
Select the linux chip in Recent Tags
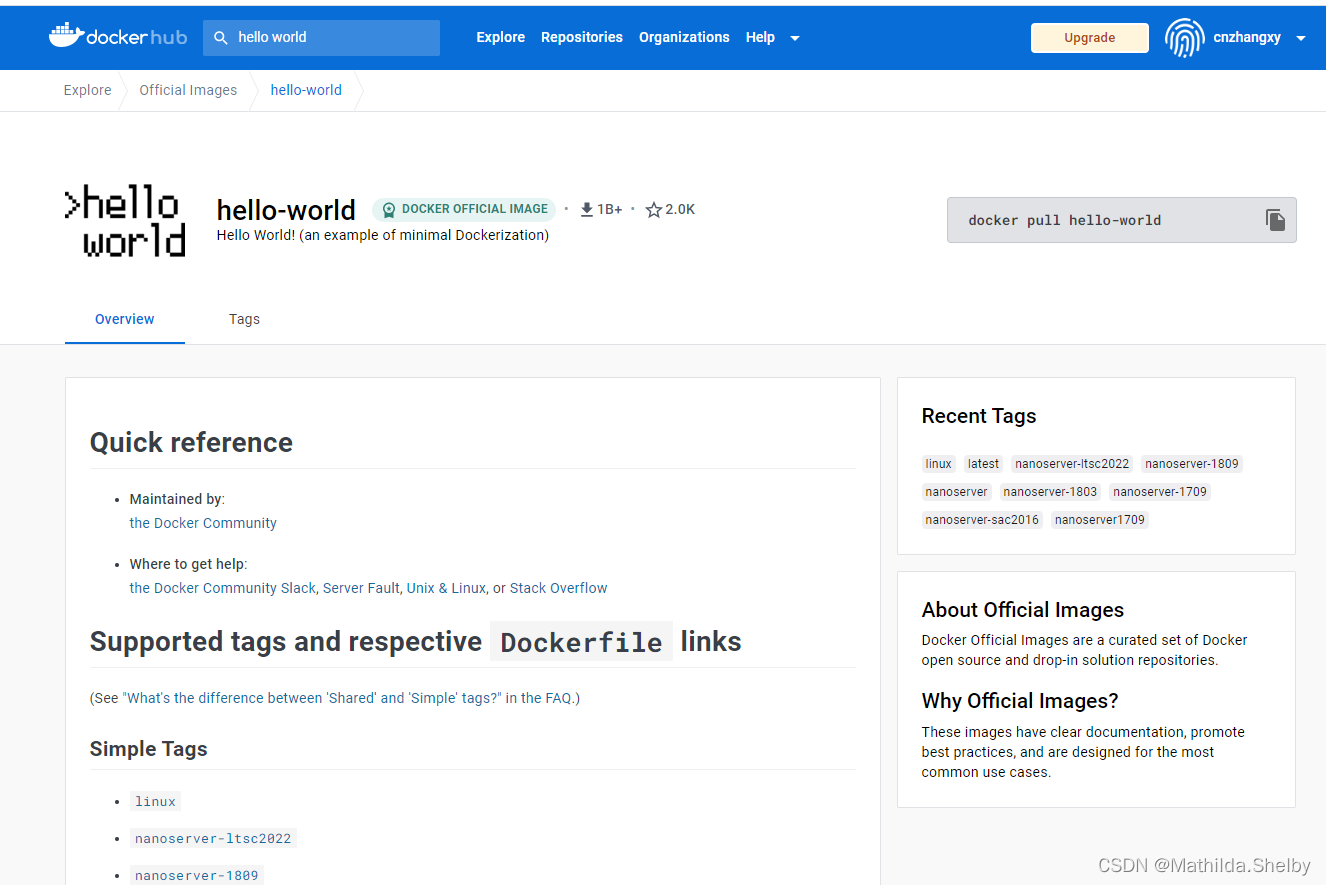click(x=939, y=464)
